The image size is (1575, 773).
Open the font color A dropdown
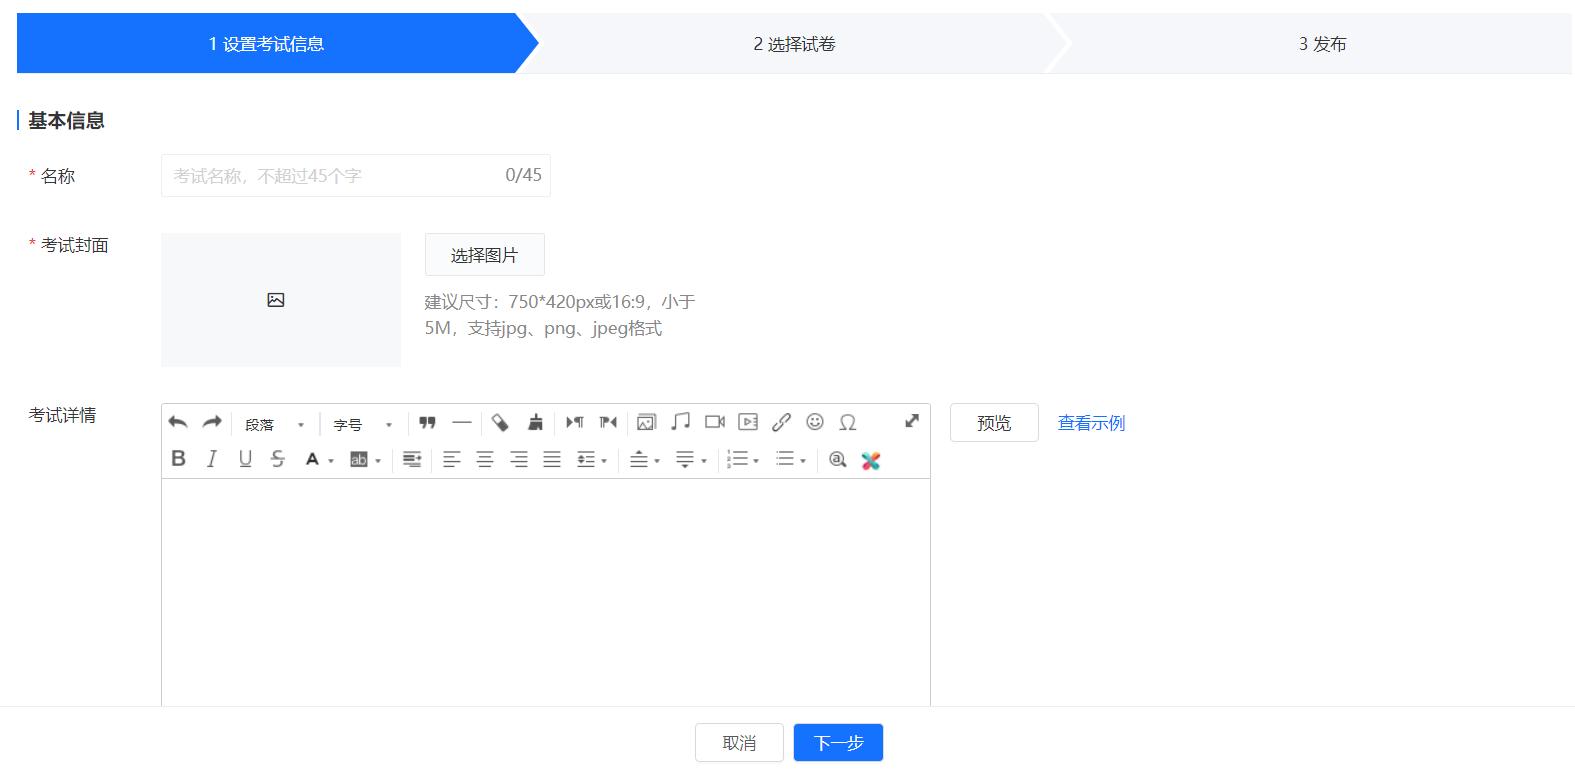319,459
